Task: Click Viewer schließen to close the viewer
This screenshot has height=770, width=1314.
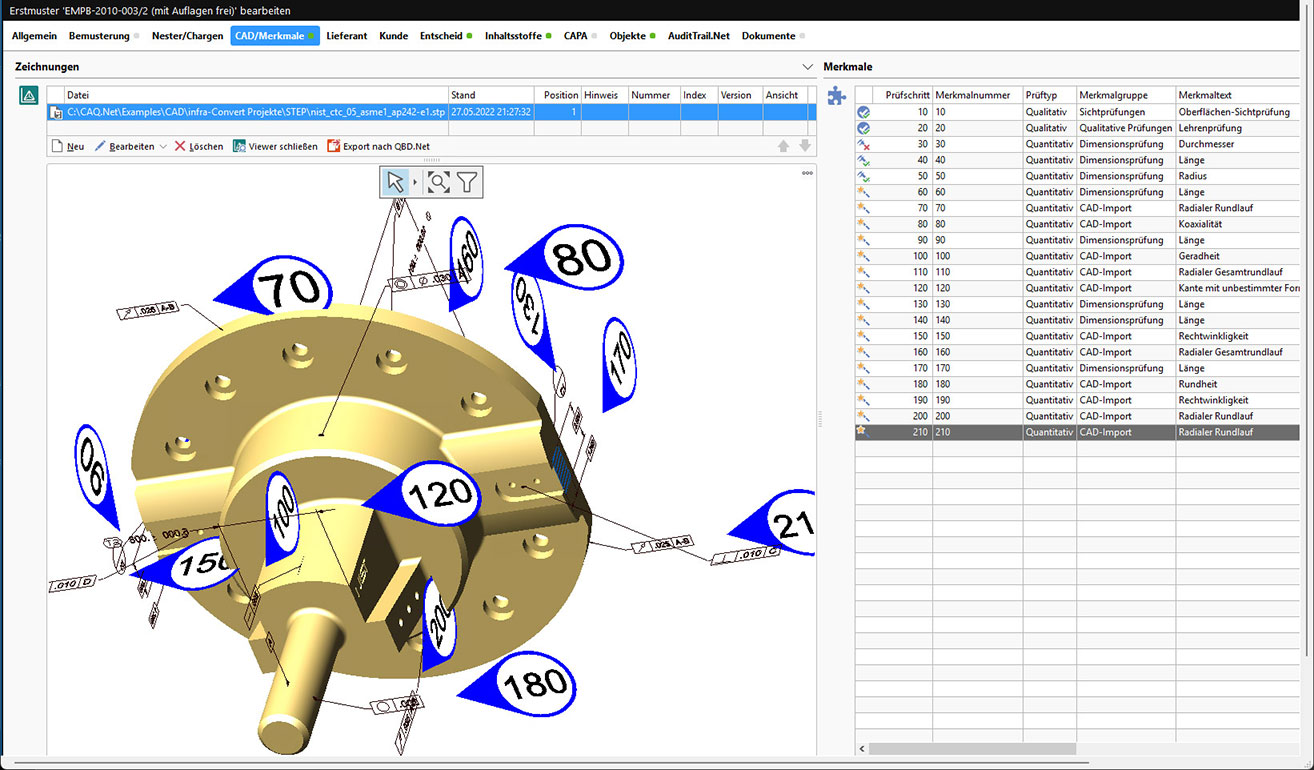Action: (x=275, y=146)
